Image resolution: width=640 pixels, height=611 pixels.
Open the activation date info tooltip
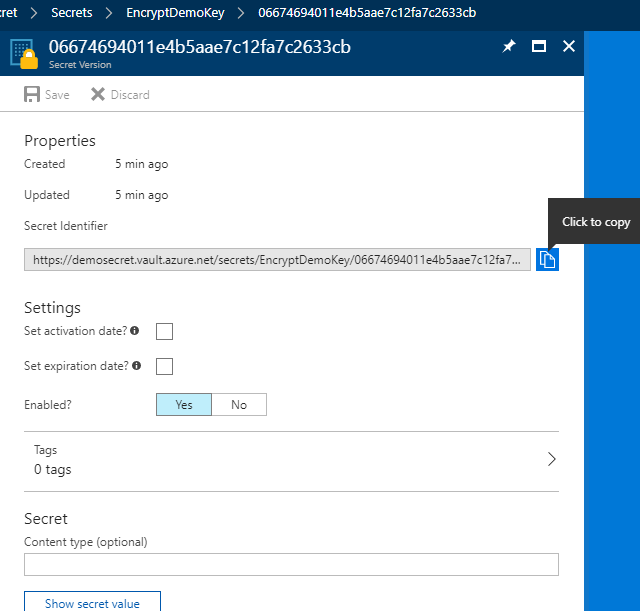click(x=135, y=331)
